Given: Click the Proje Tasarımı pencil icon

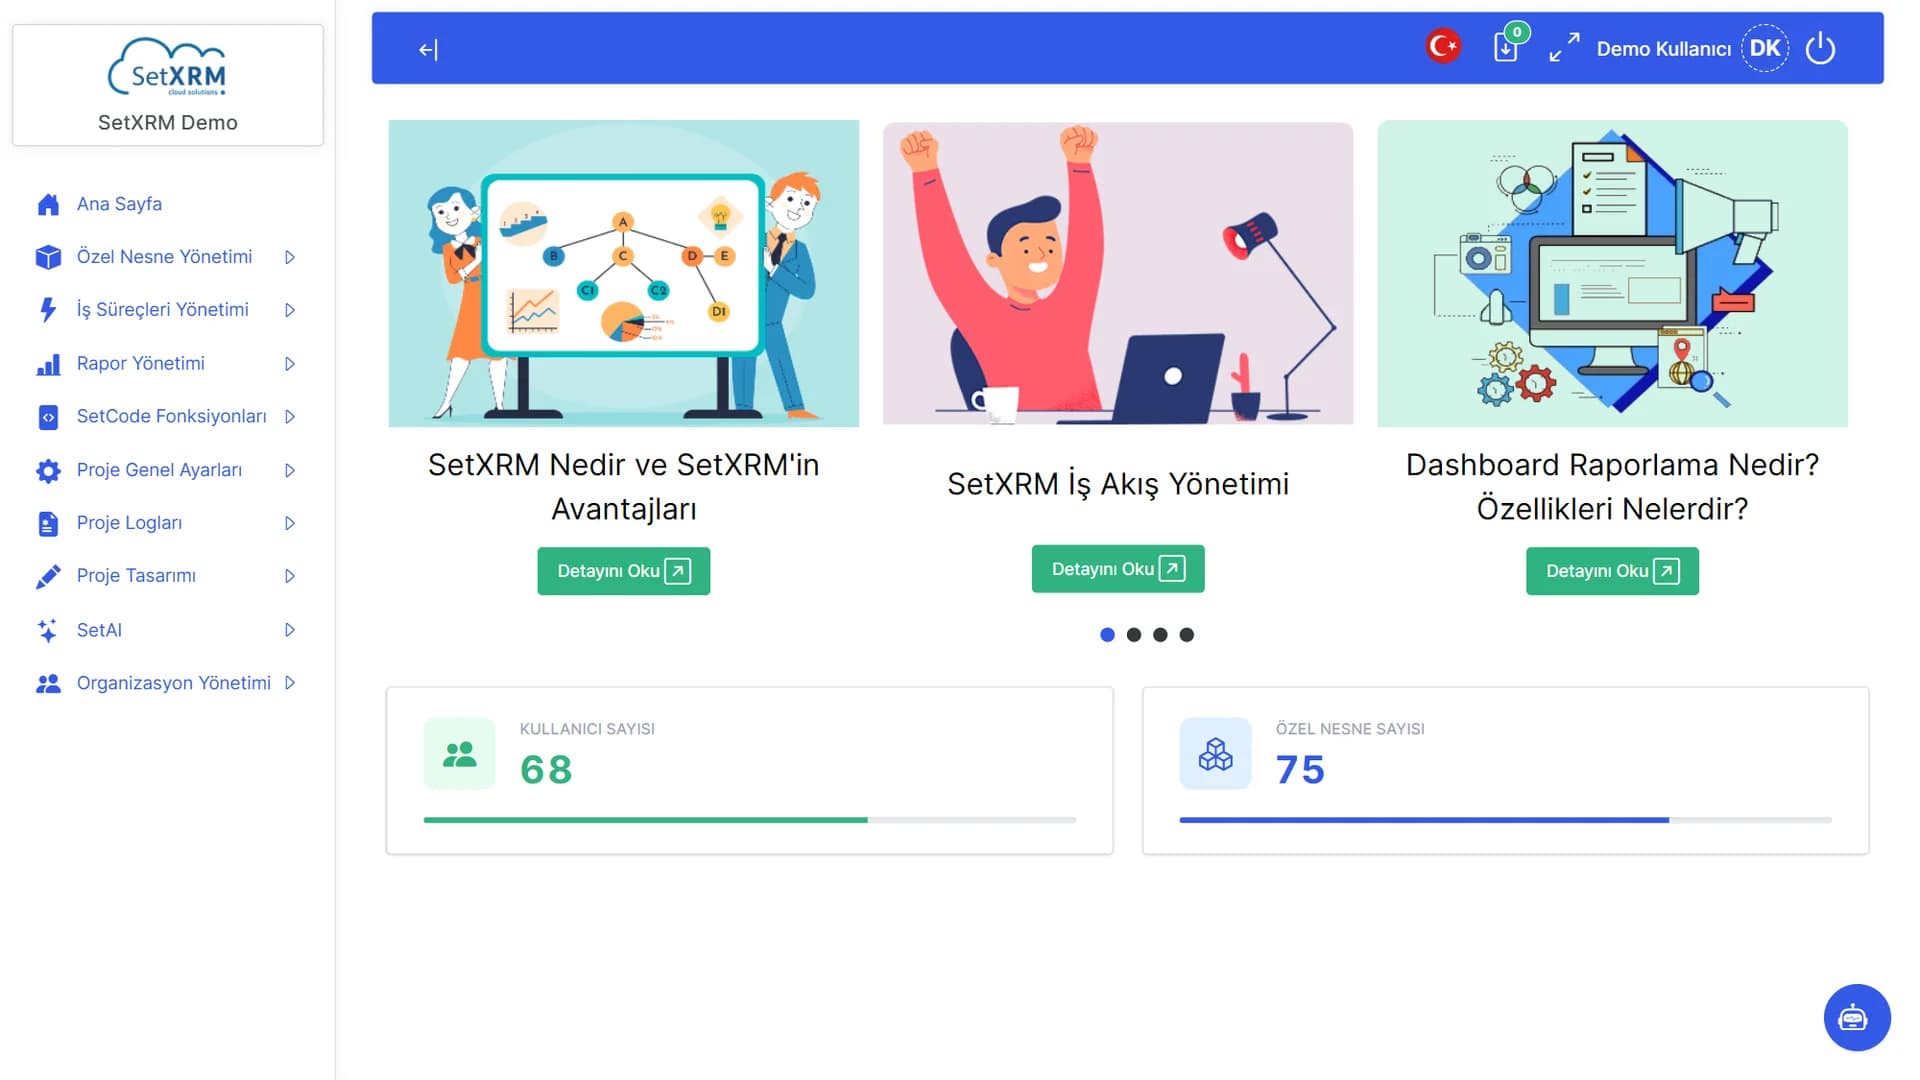Looking at the screenshot, I should (x=48, y=576).
